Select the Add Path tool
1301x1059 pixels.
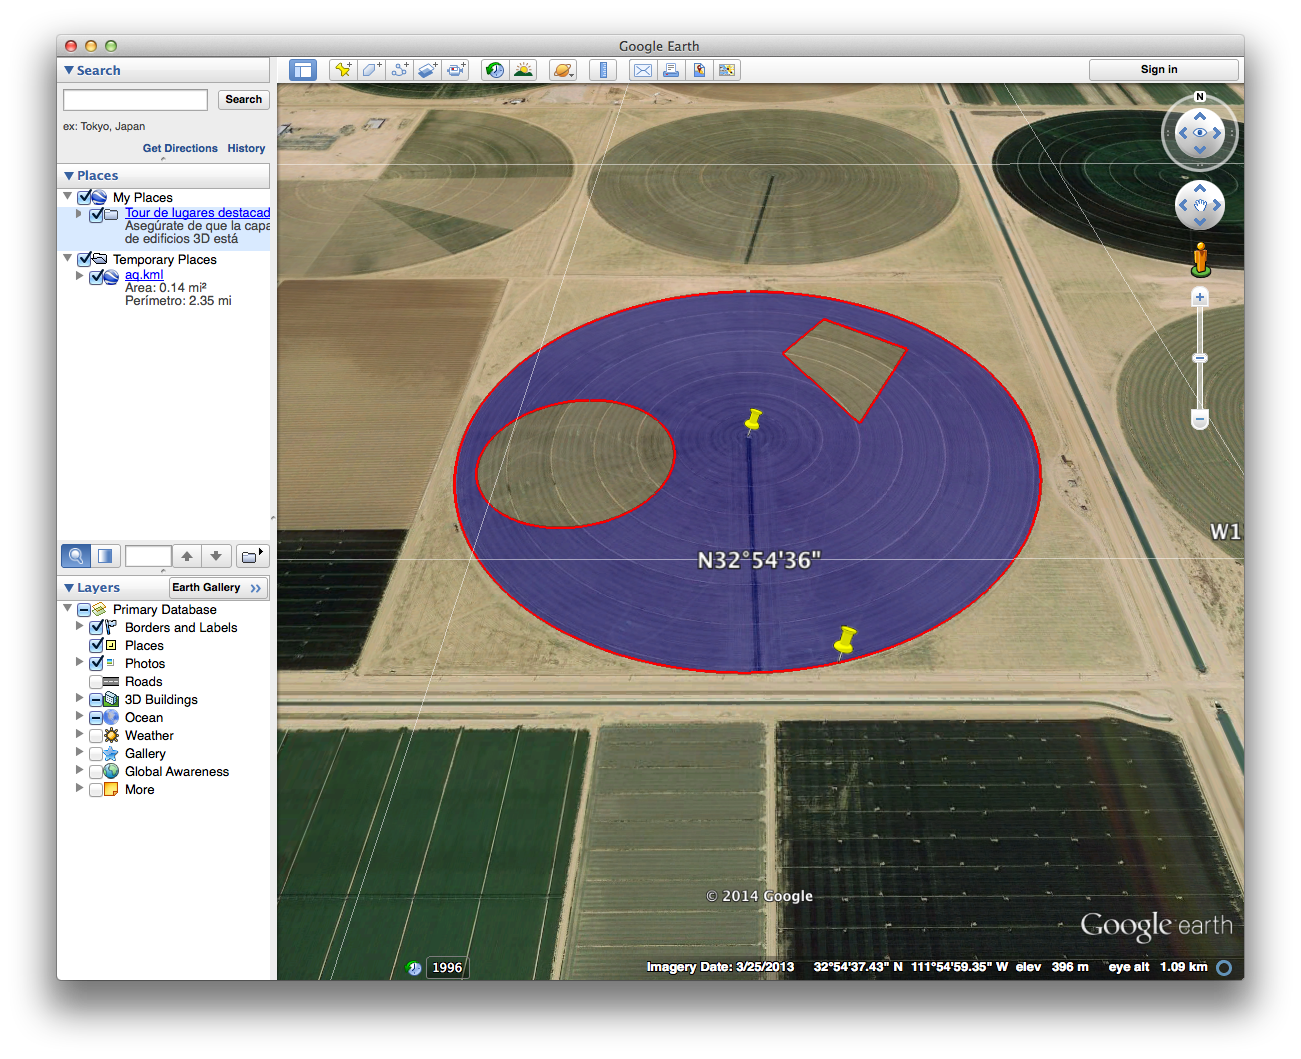point(399,70)
